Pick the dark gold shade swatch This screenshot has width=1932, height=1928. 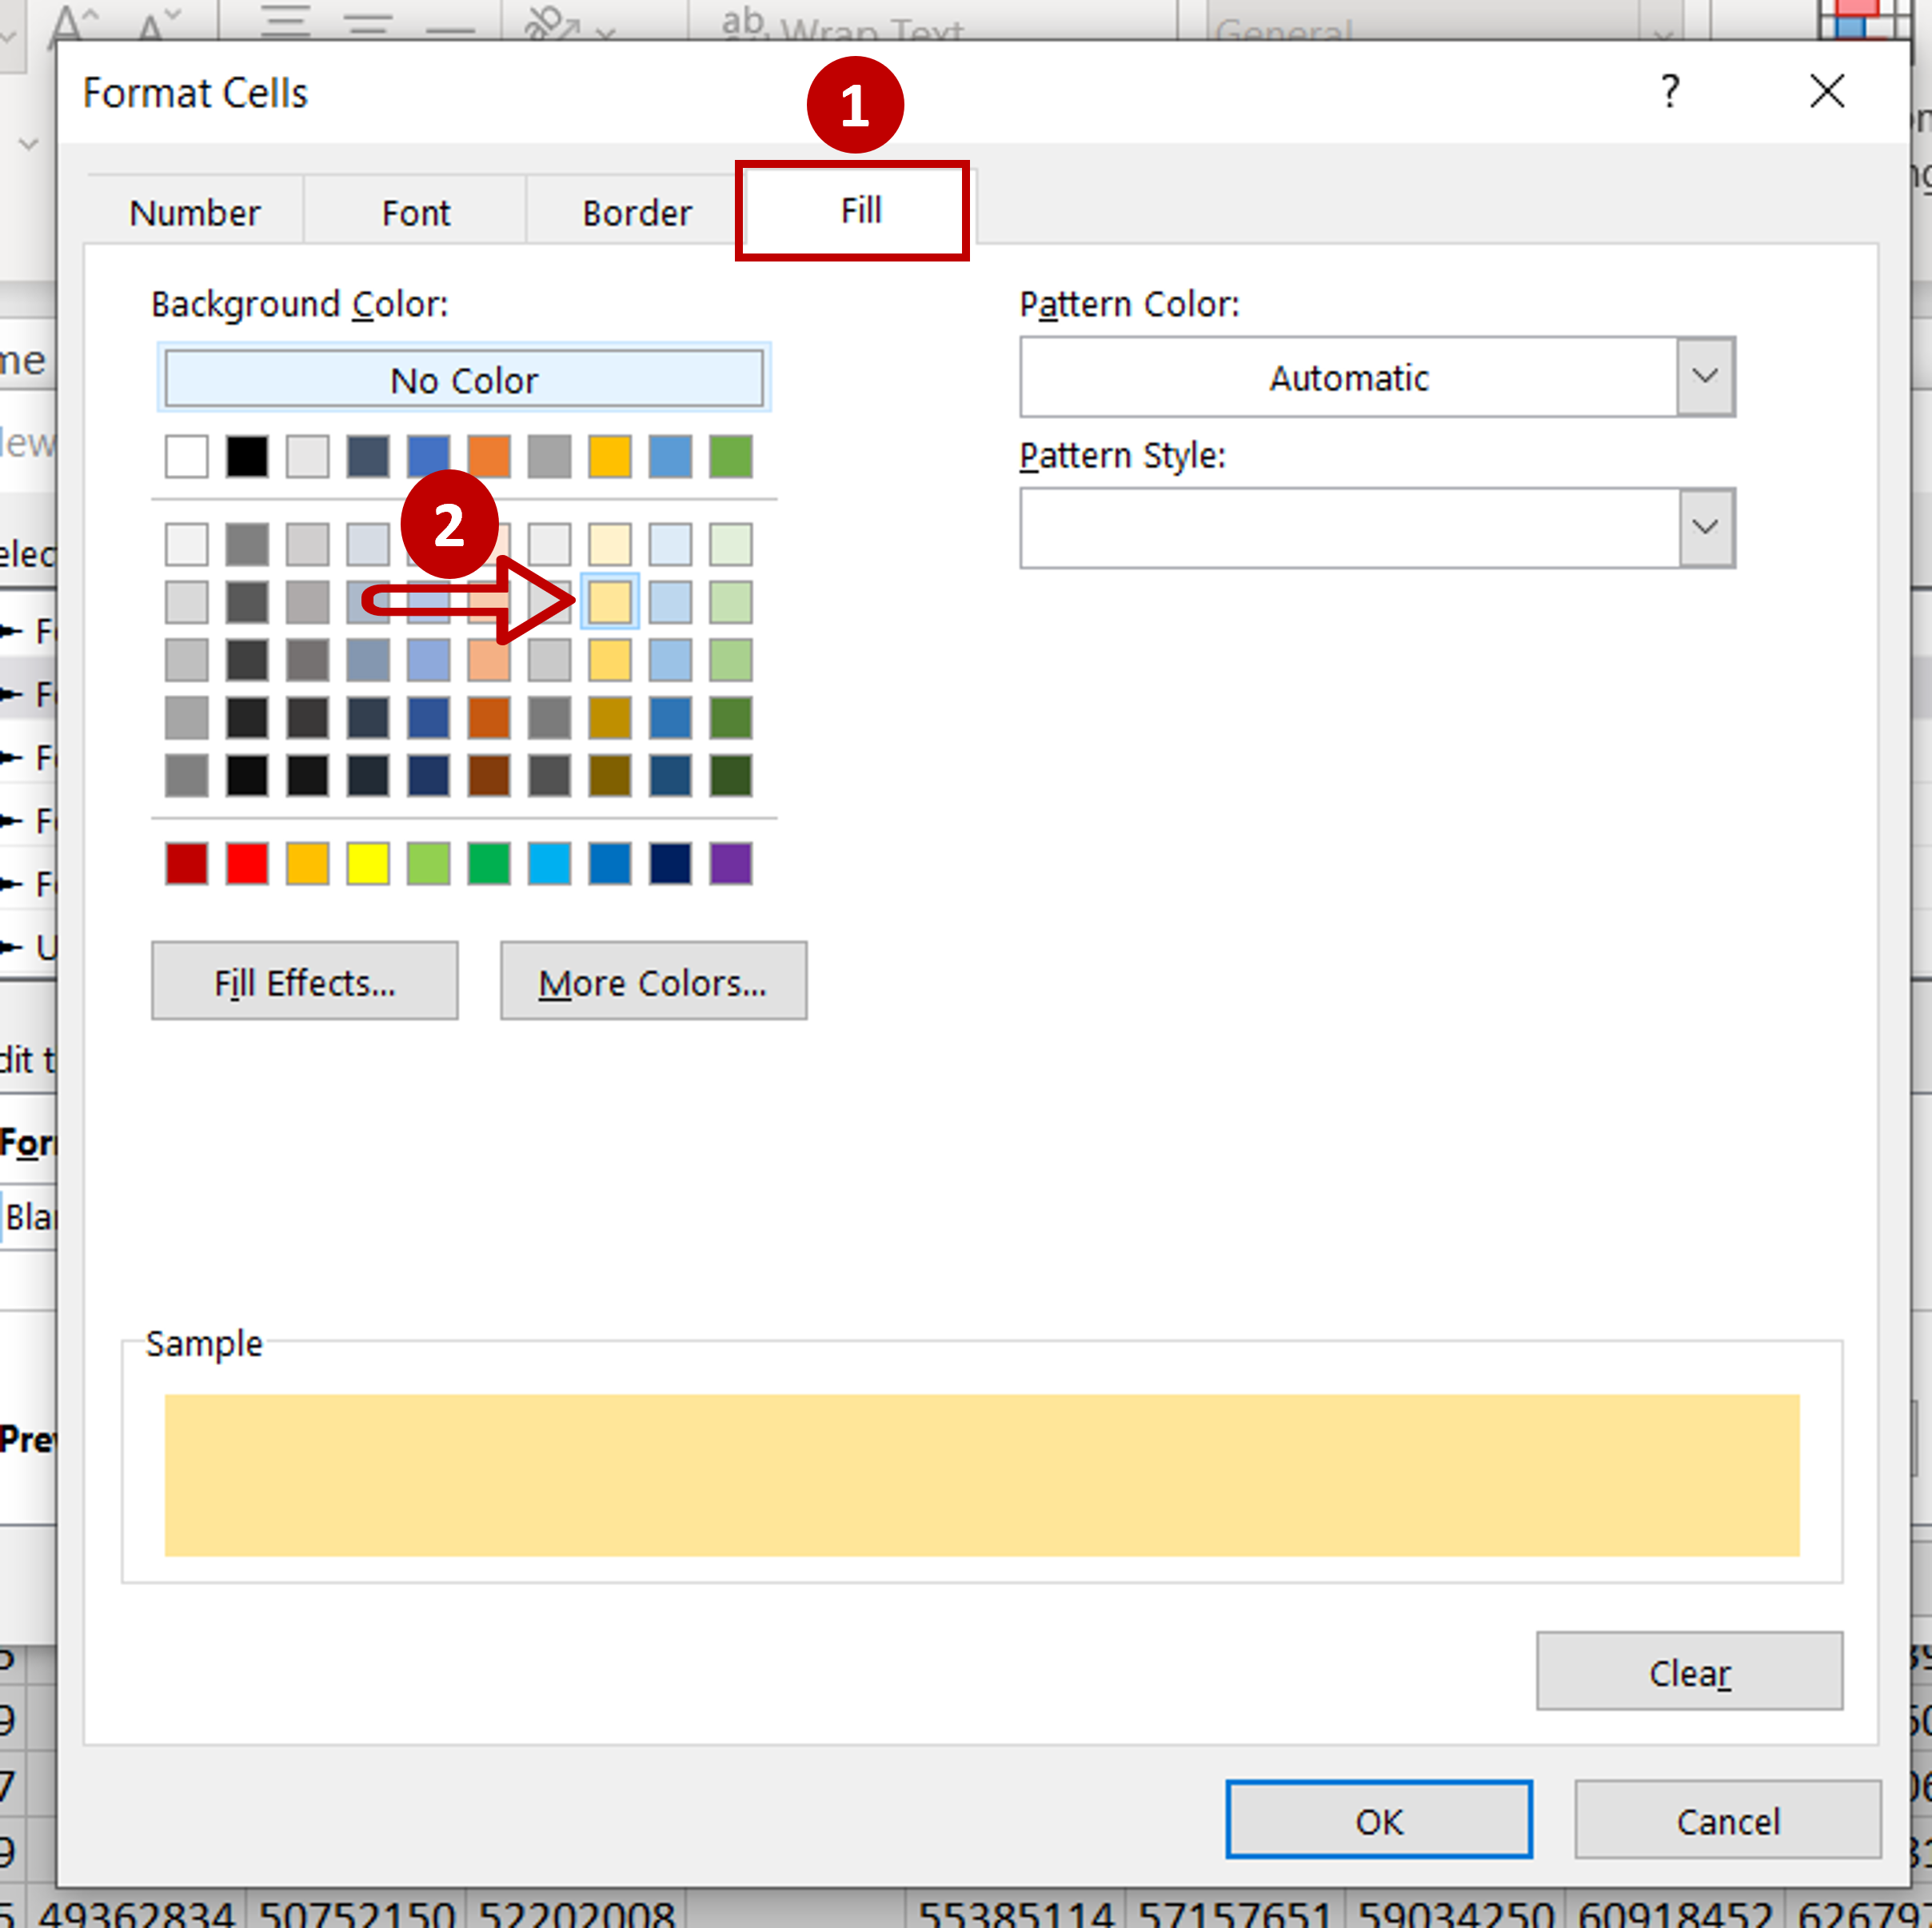(610, 718)
